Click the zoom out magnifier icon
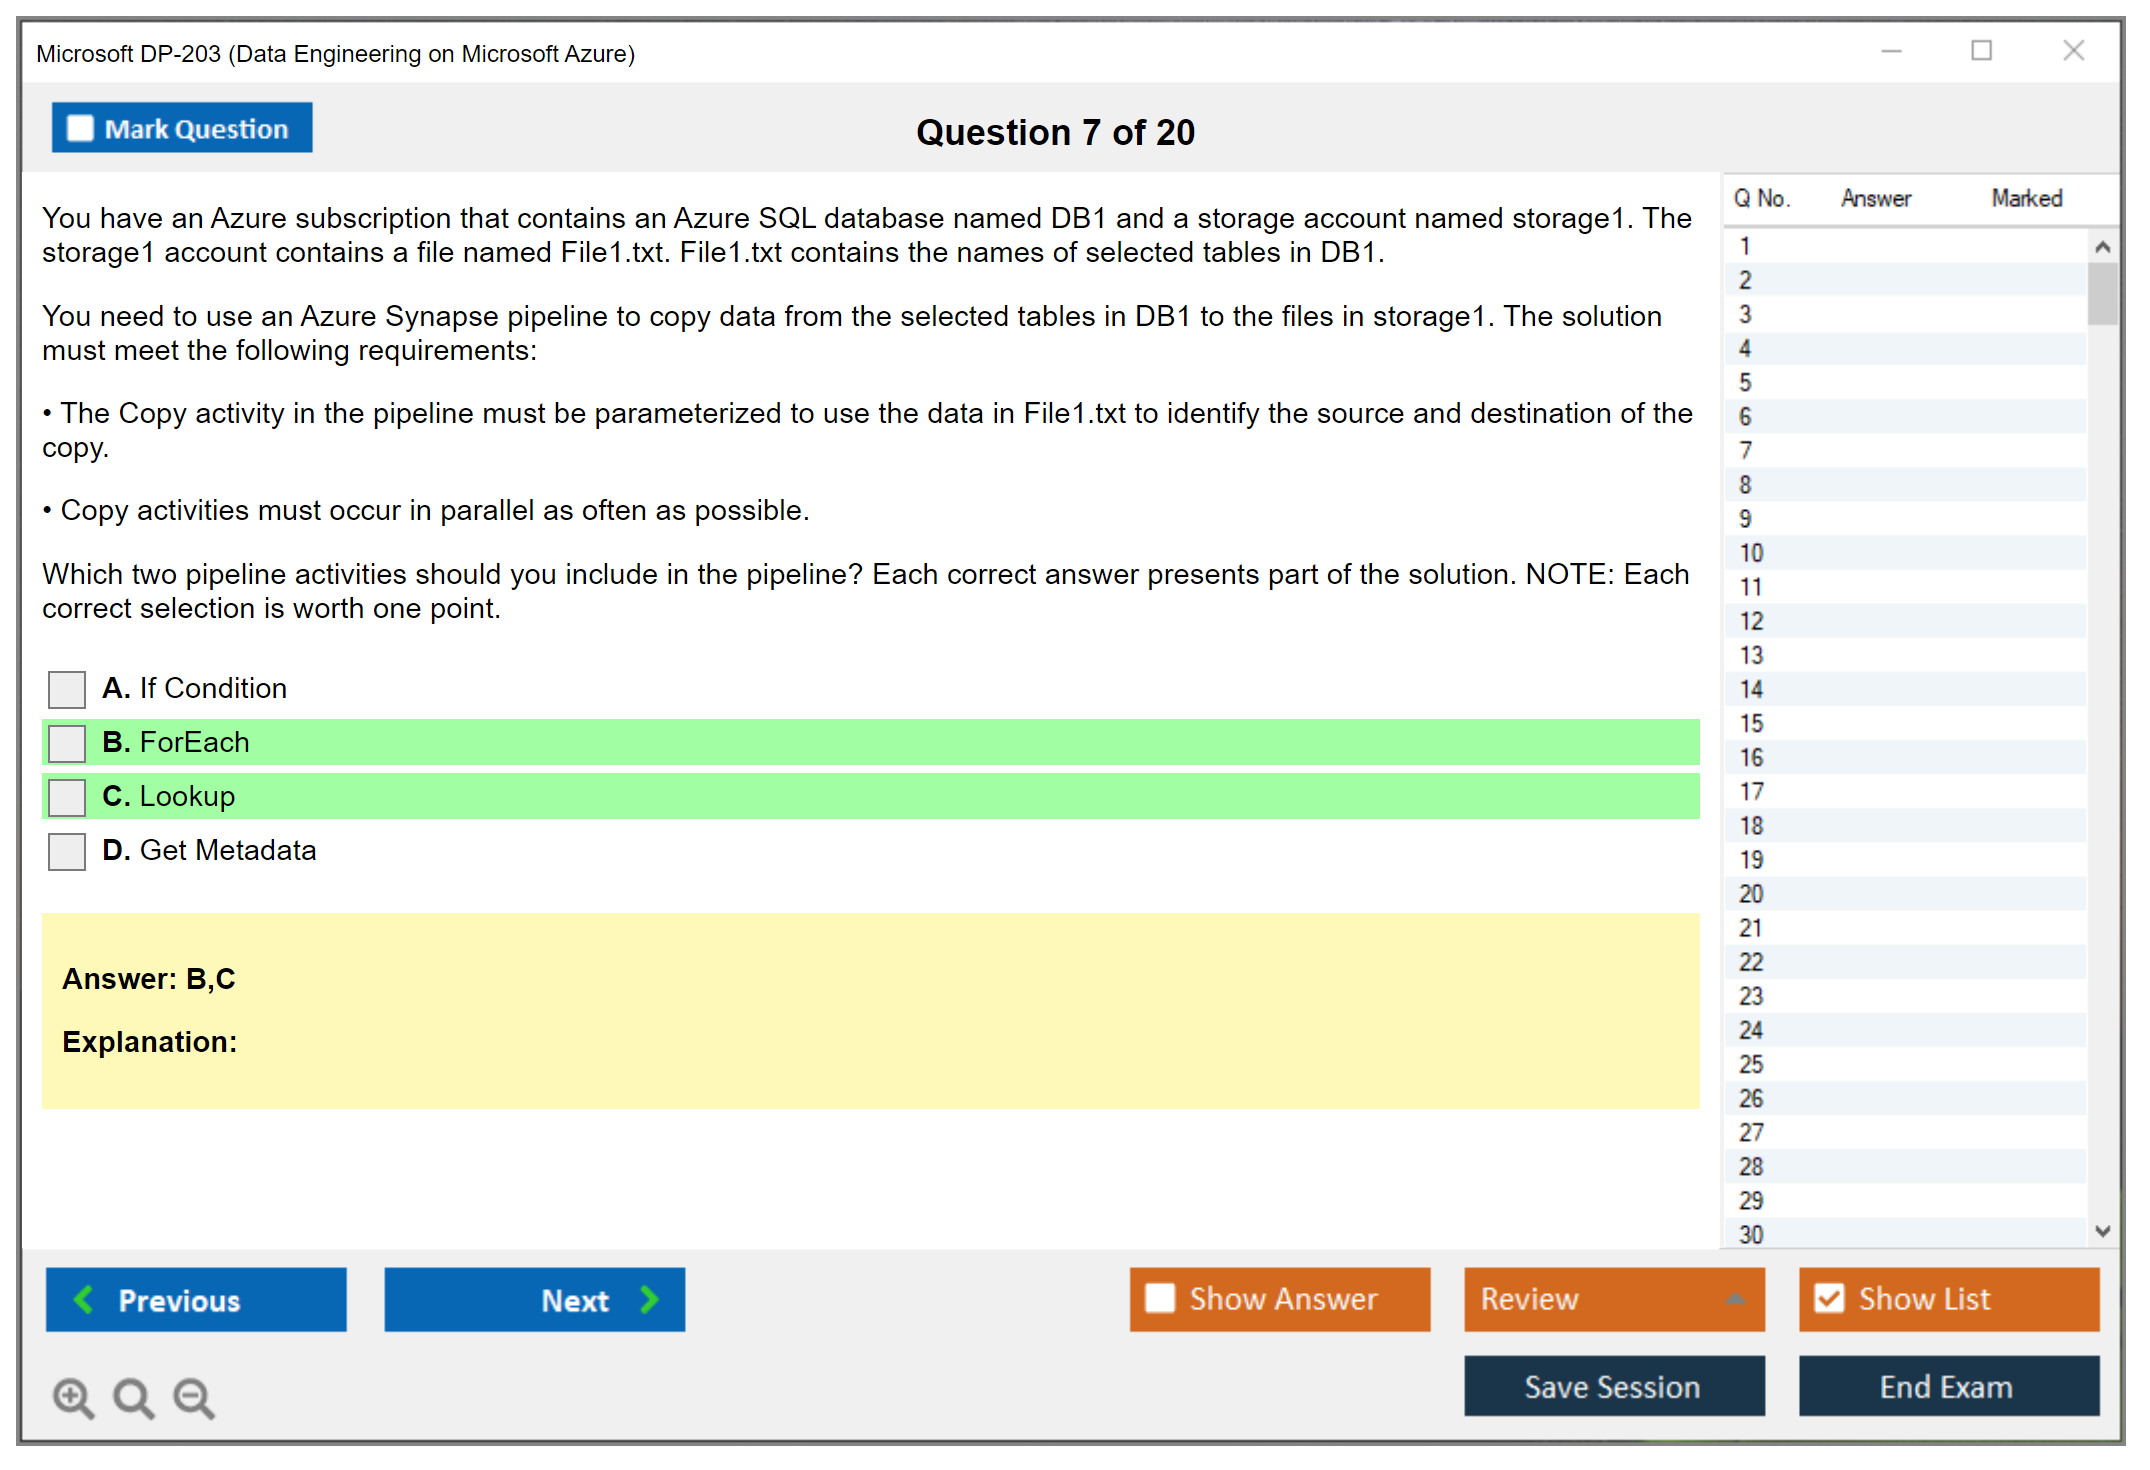Screen dimensions: 2150x1470 click(193, 1397)
